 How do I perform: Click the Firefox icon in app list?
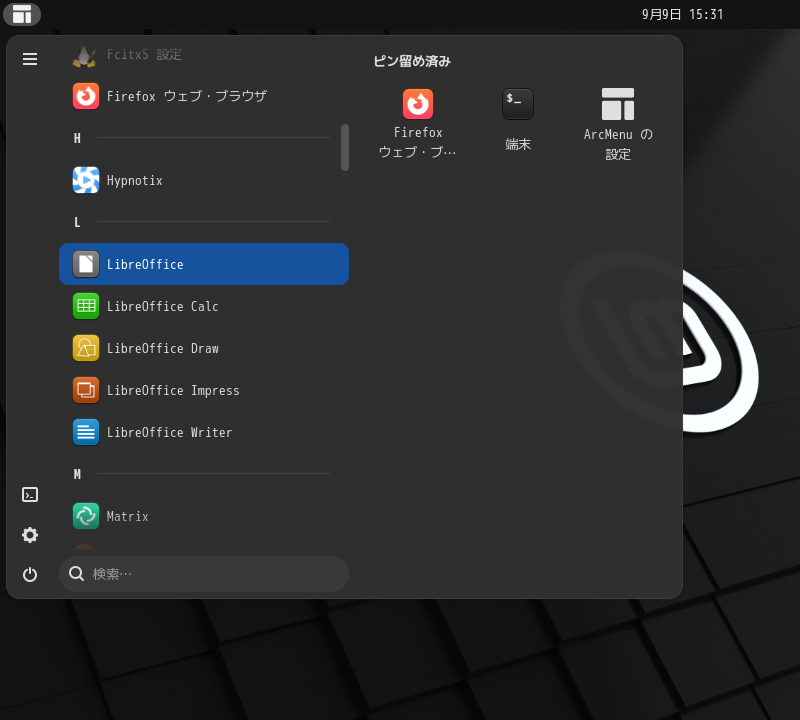(86, 96)
